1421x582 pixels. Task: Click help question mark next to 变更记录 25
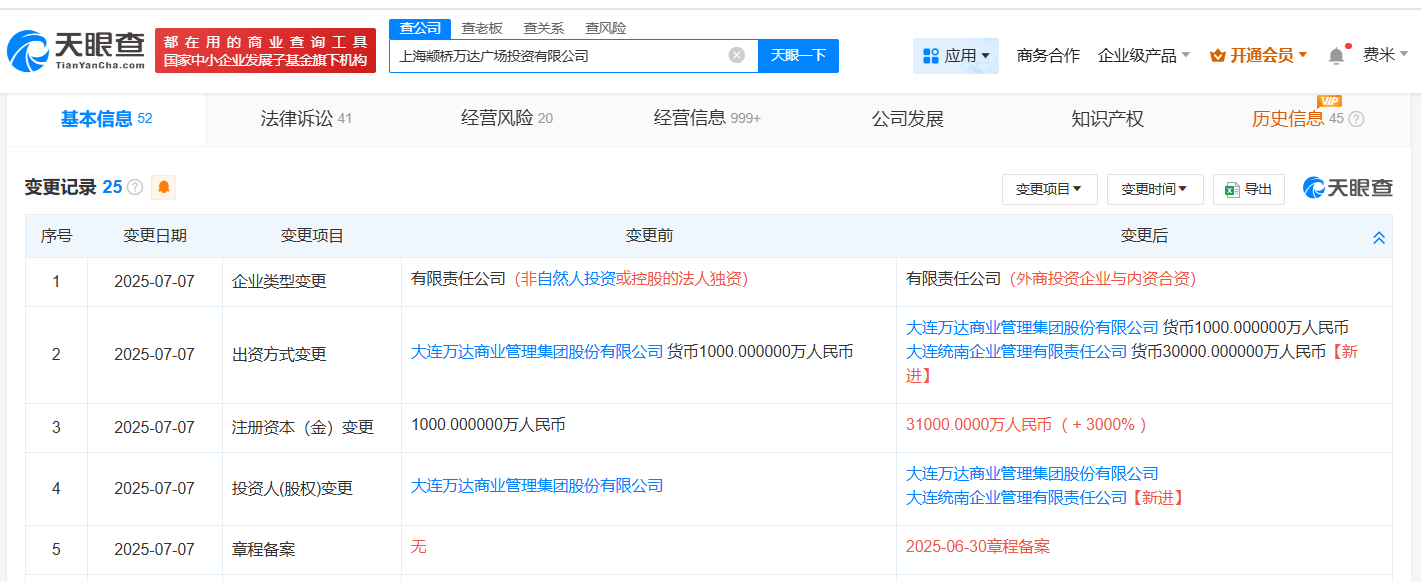point(135,187)
